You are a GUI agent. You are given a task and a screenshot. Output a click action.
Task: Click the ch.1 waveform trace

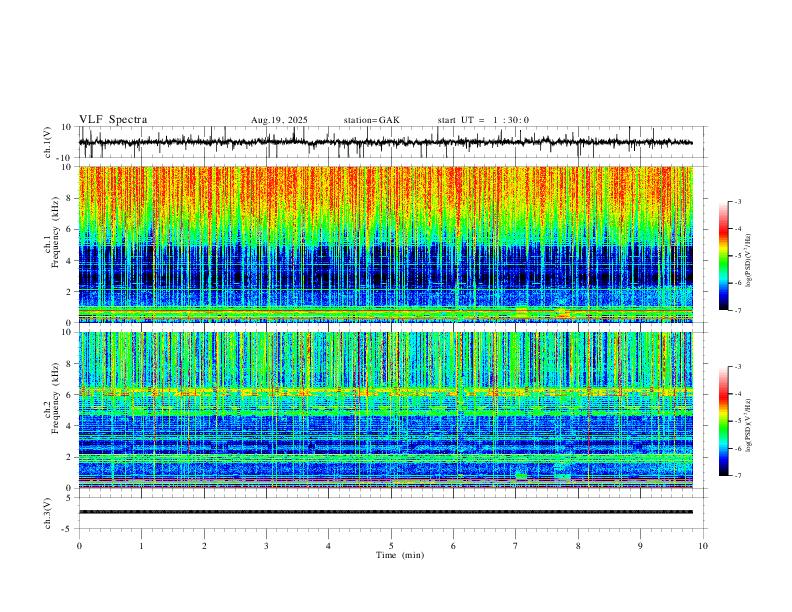(385, 142)
